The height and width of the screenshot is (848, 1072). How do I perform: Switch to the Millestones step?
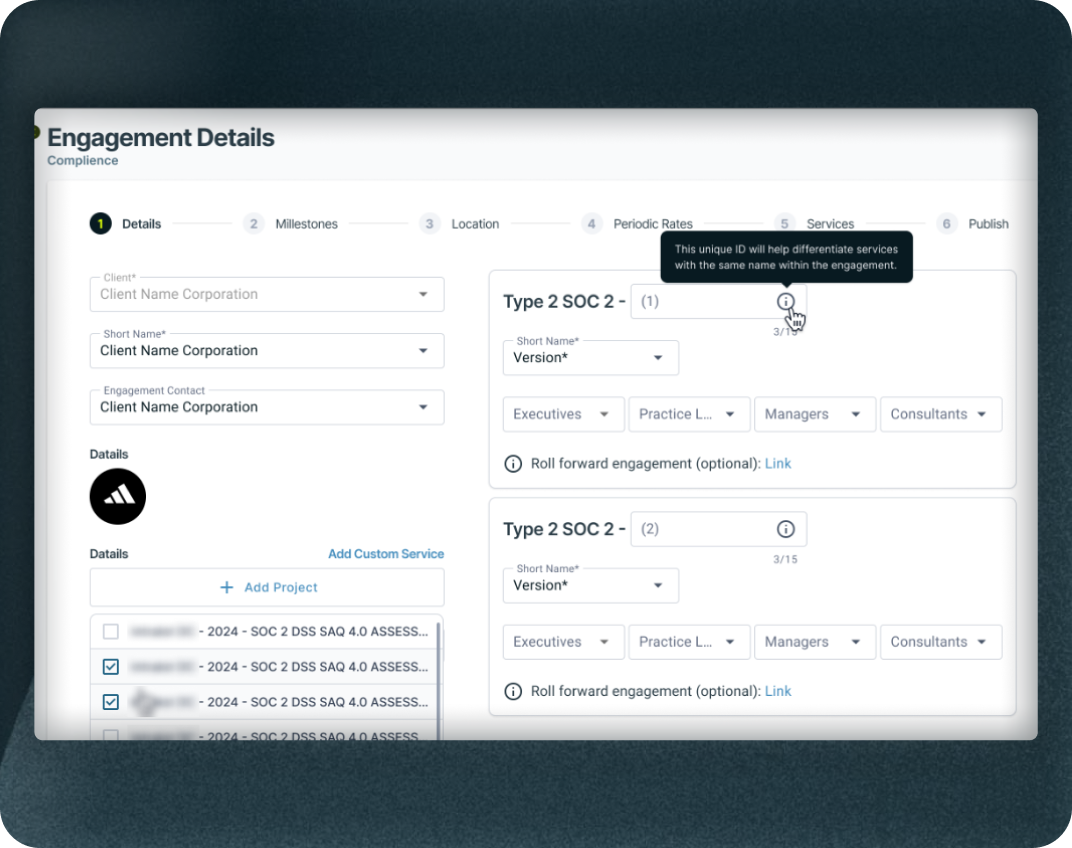[x=306, y=224]
